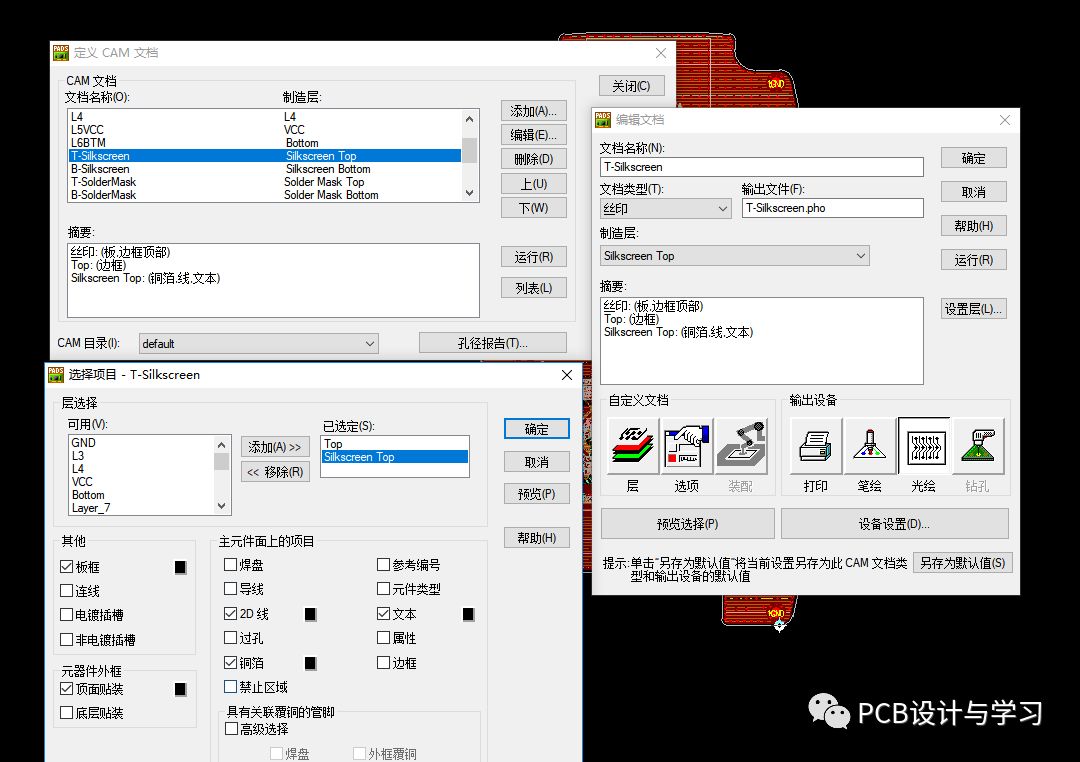Enable the 参考编号 checkbox
The image size is (1080, 762).
pos(383,565)
